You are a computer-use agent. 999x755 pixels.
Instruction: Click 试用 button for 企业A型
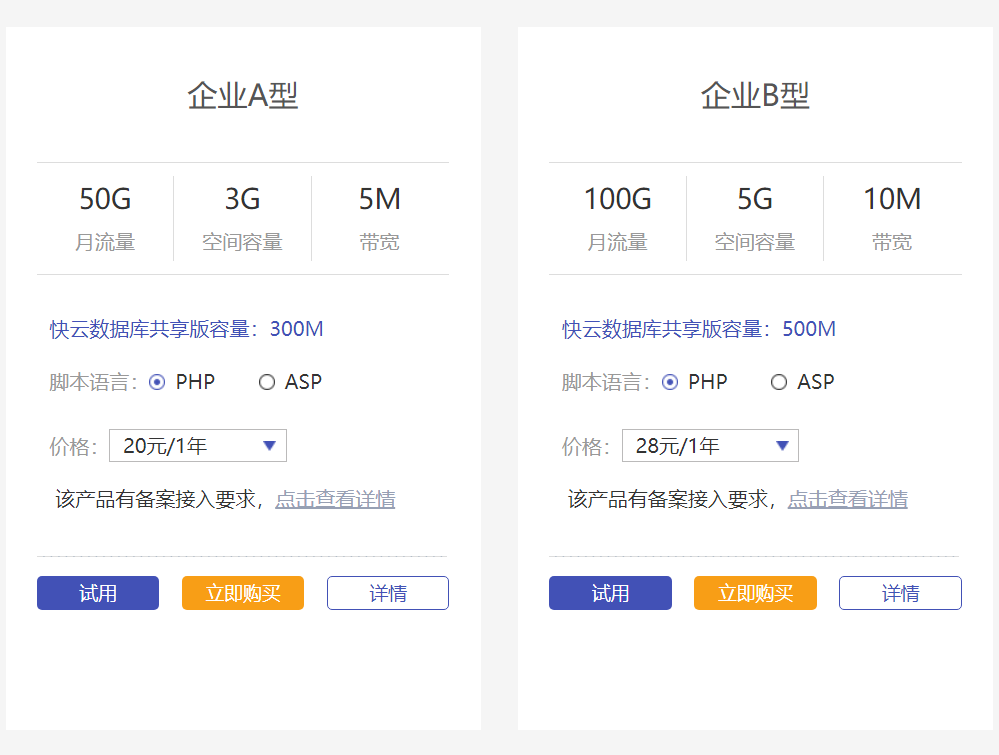click(98, 593)
